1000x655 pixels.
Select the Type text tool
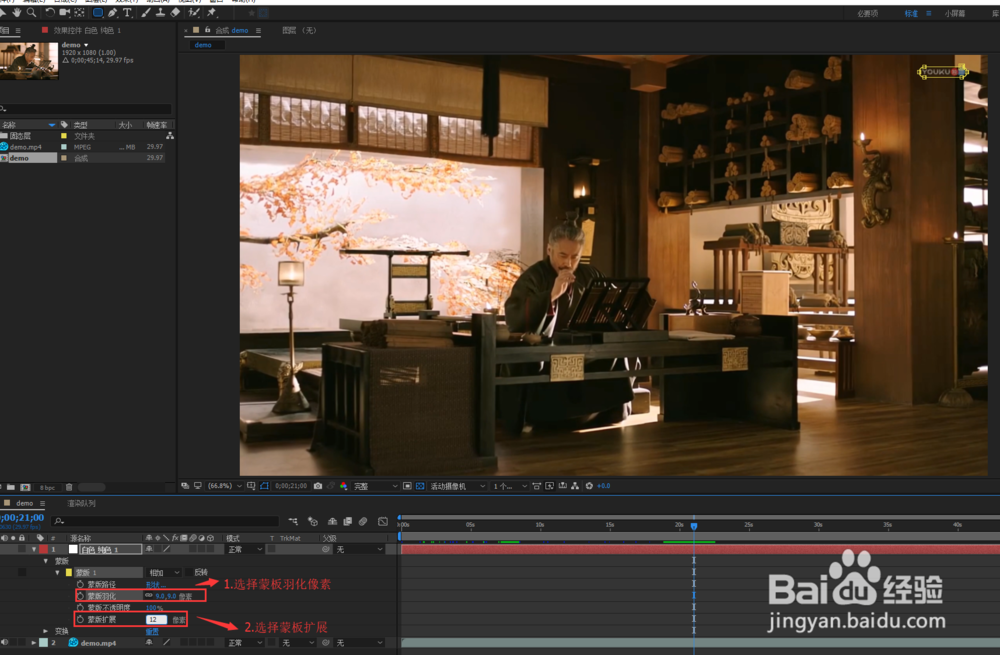[x=128, y=12]
